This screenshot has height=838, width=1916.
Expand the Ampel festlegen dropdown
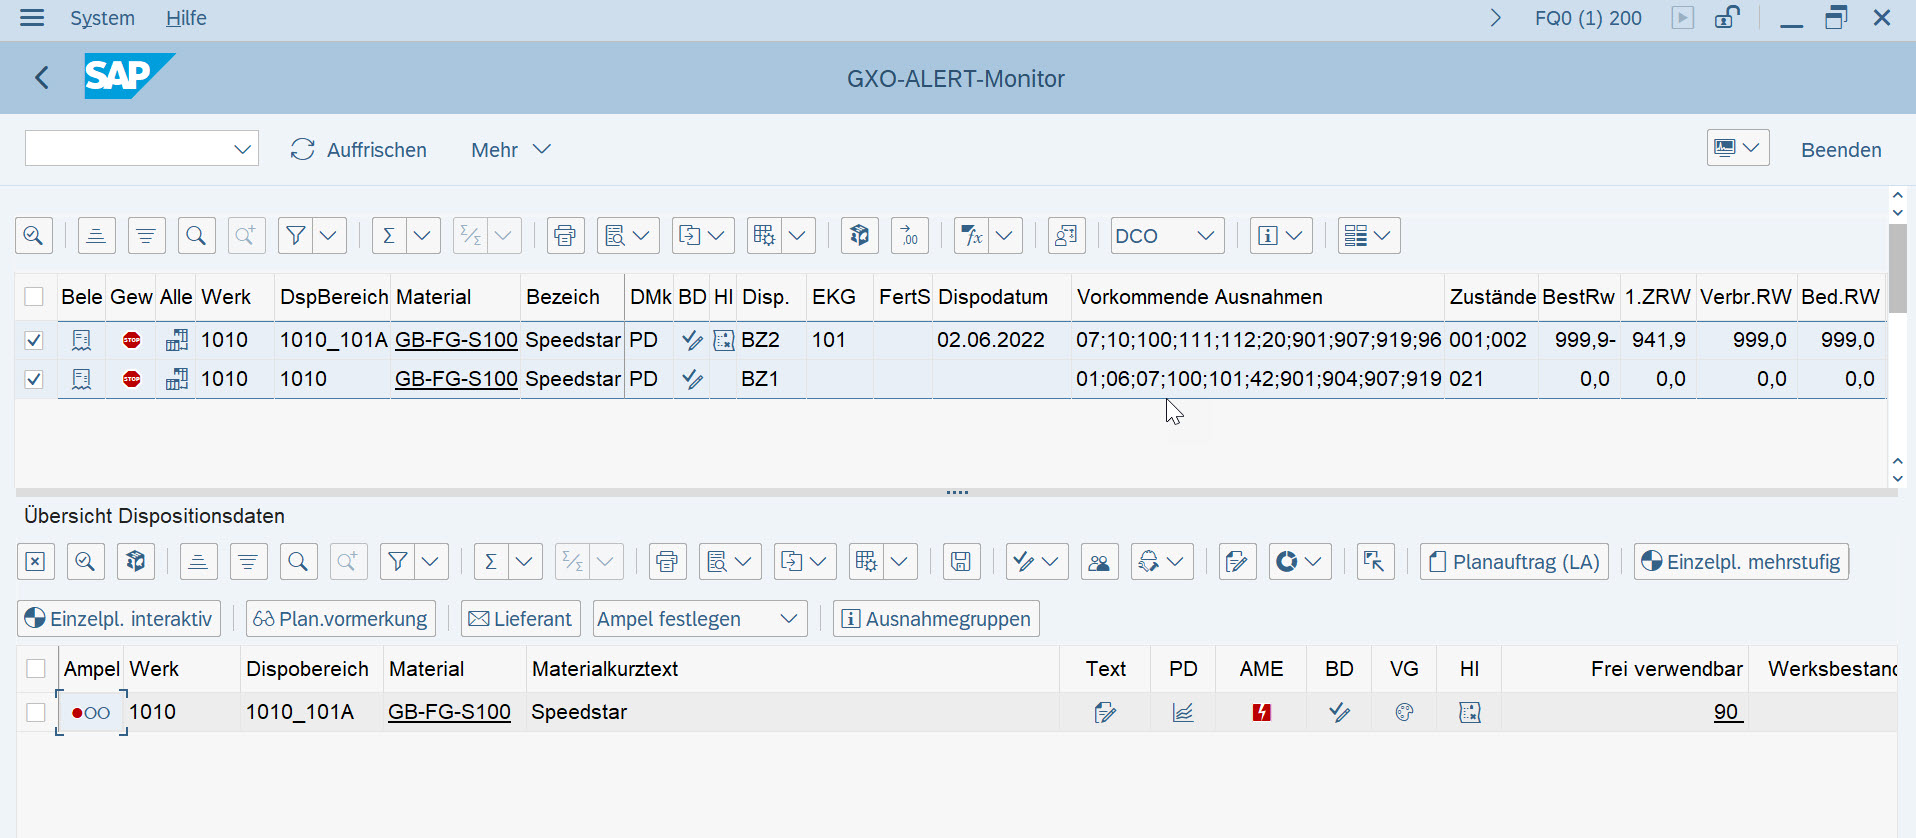700,619
